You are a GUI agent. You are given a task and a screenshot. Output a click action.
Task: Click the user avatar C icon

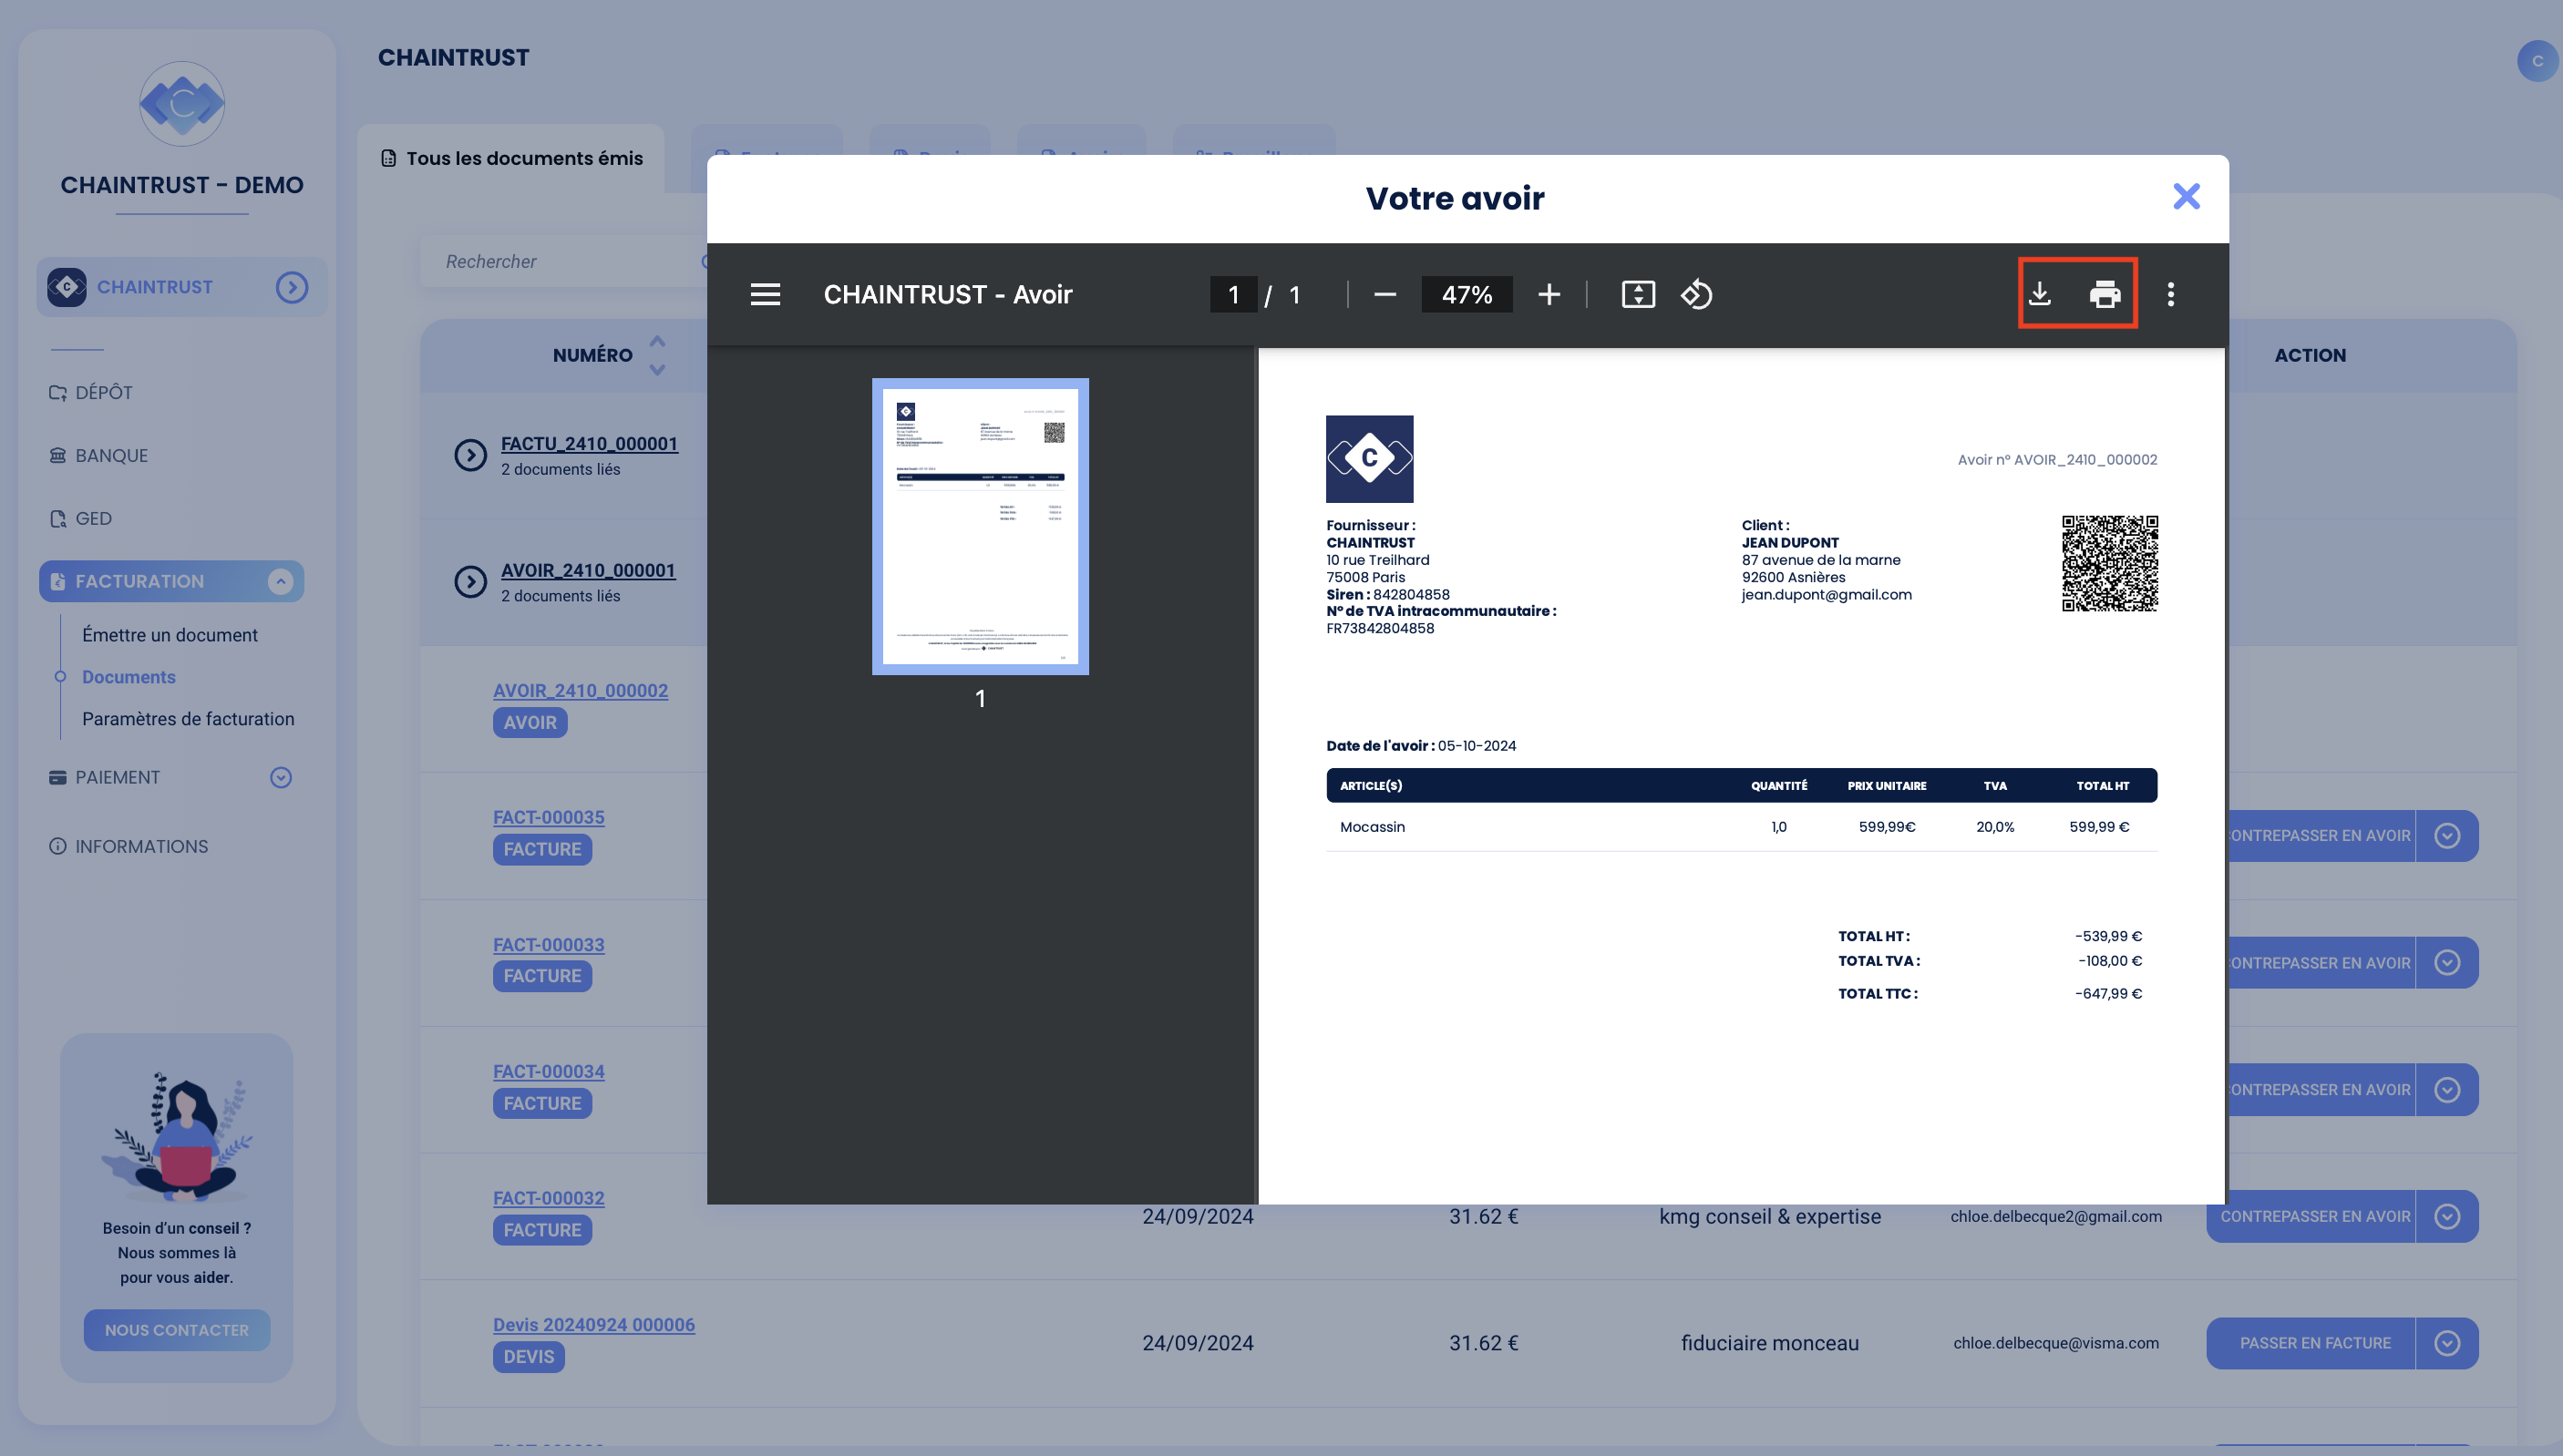click(x=2537, y=61)
